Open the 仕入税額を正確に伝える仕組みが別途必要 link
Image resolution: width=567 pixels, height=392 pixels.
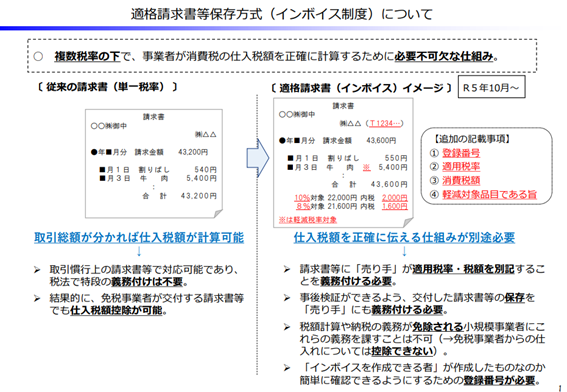pyautogui.click(x=404, y=238)
